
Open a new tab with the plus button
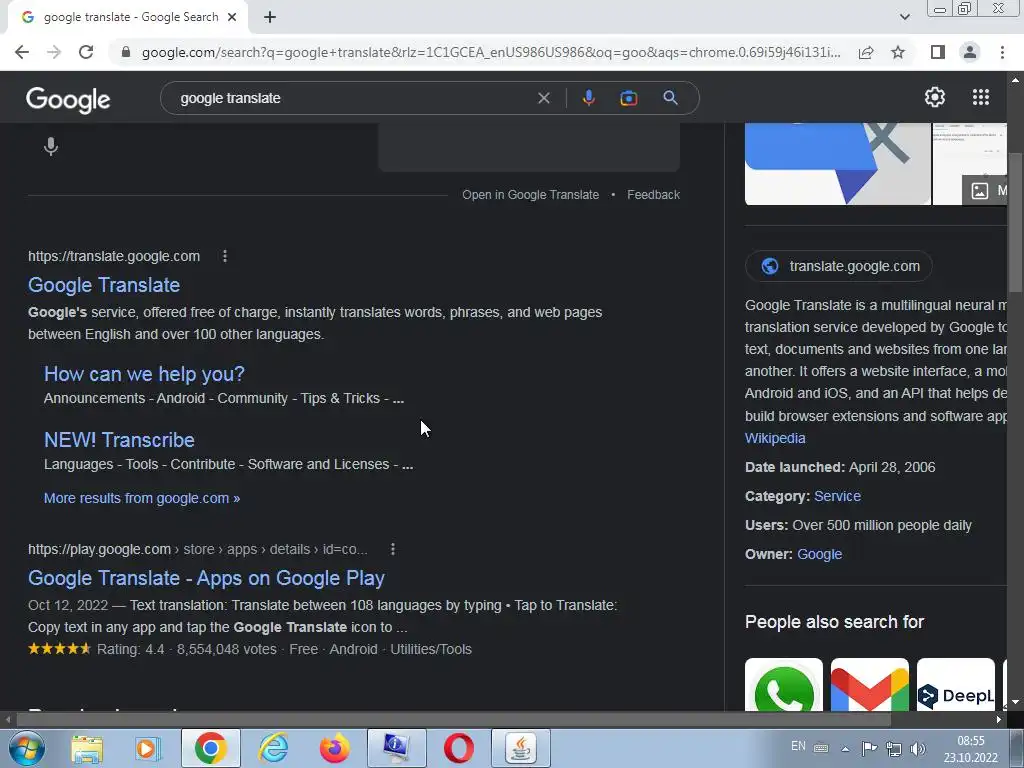pos(270,18)
